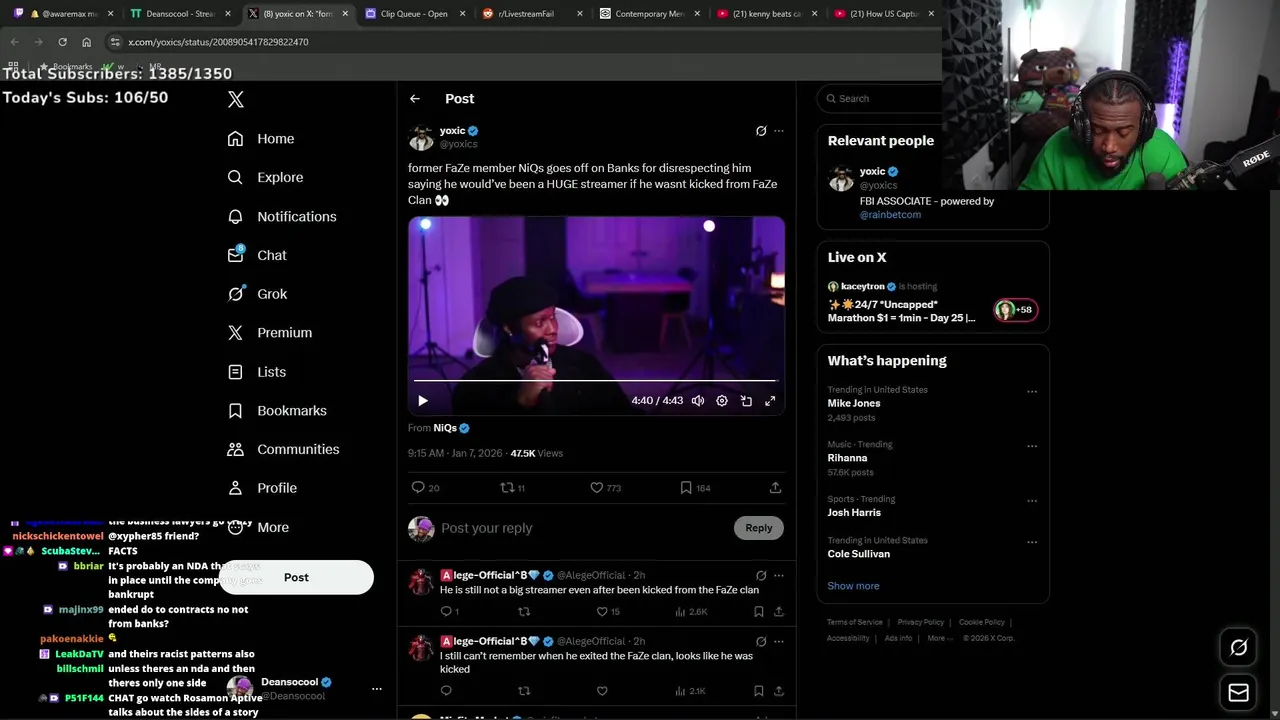Open video settings gear

click(x=722, y=401)
